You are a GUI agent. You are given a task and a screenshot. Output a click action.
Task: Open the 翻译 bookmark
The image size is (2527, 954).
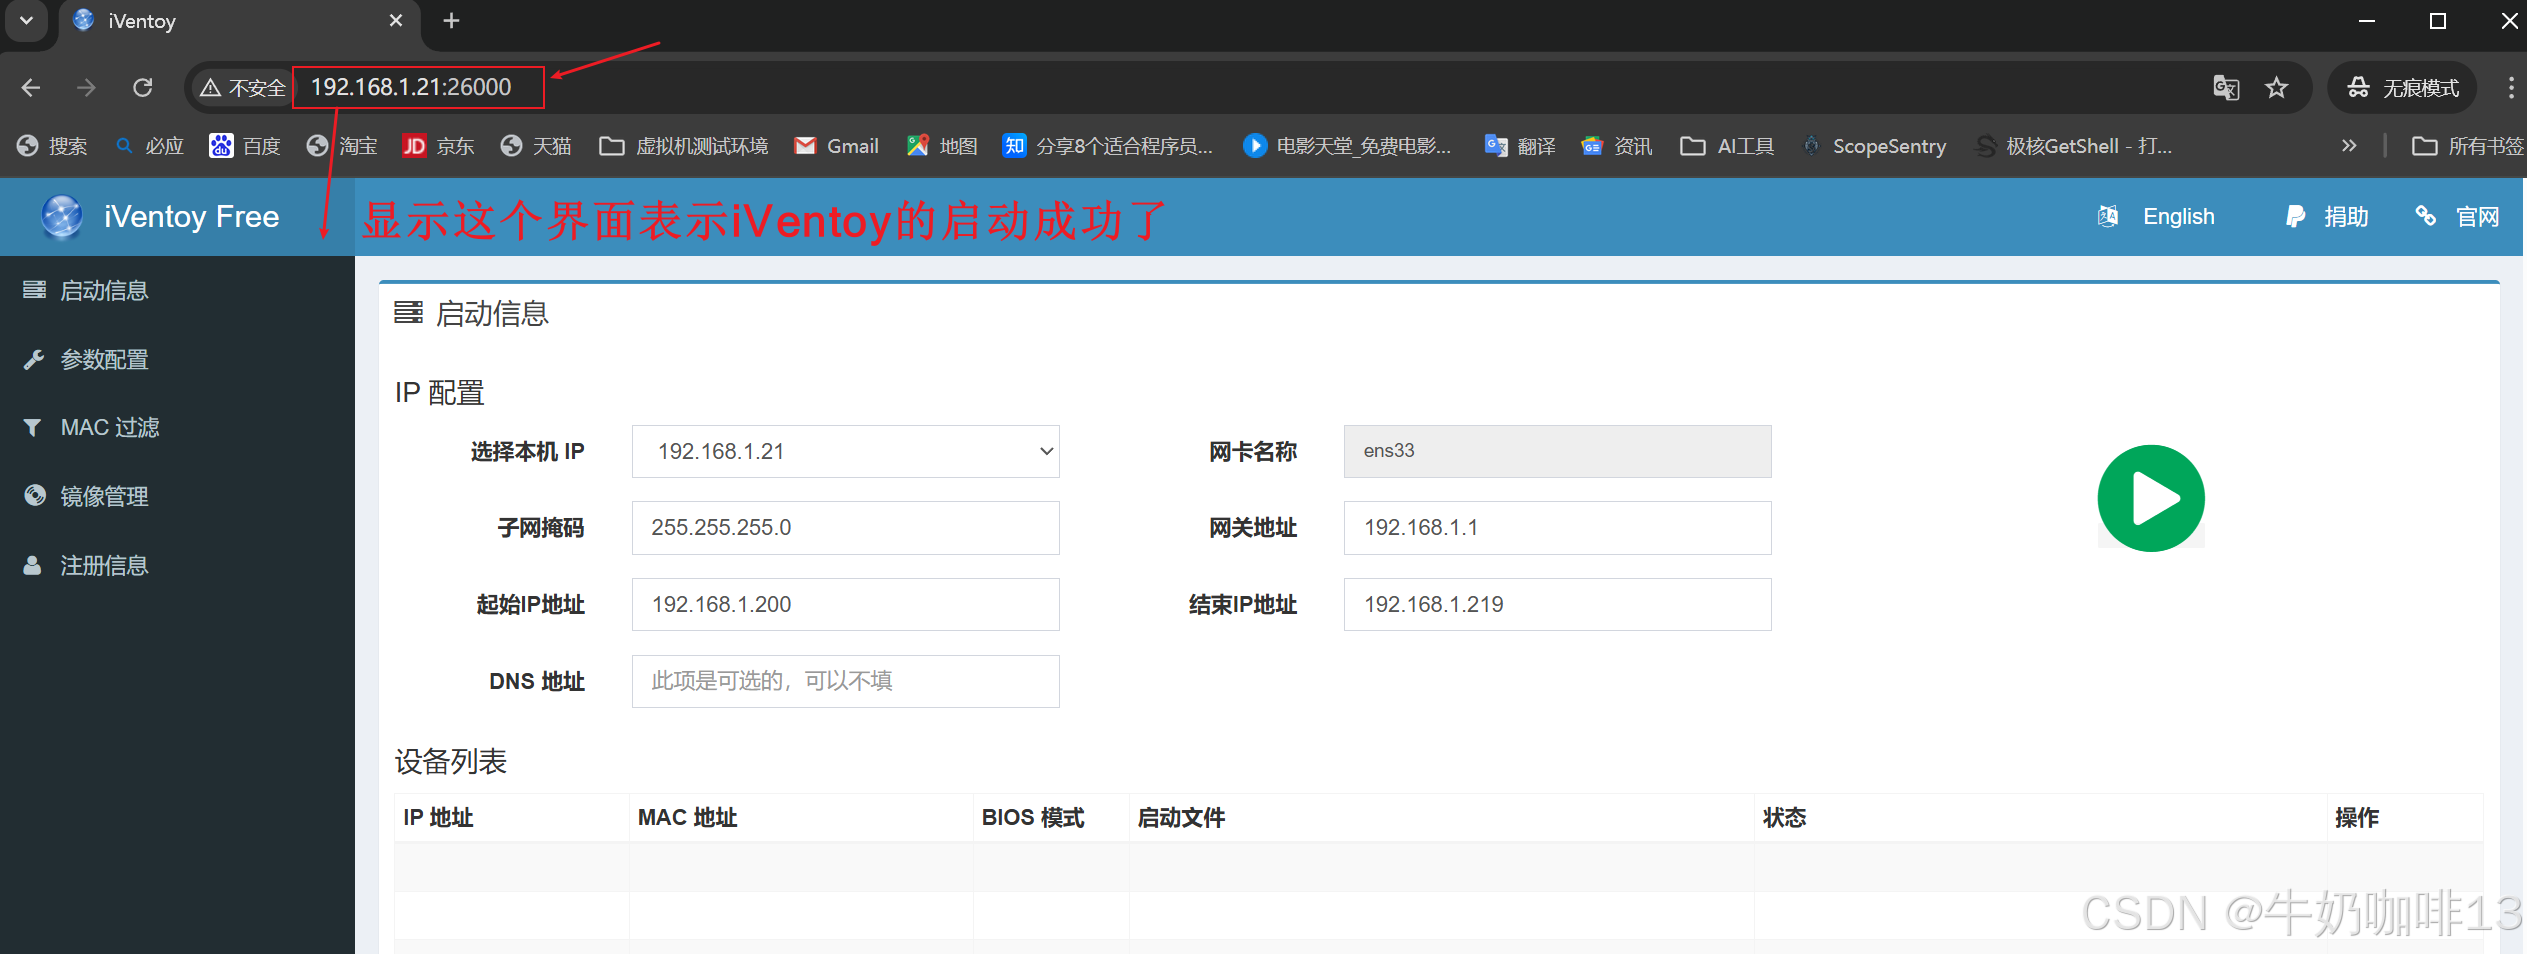pyautogui.click(x=1520, y=147)
